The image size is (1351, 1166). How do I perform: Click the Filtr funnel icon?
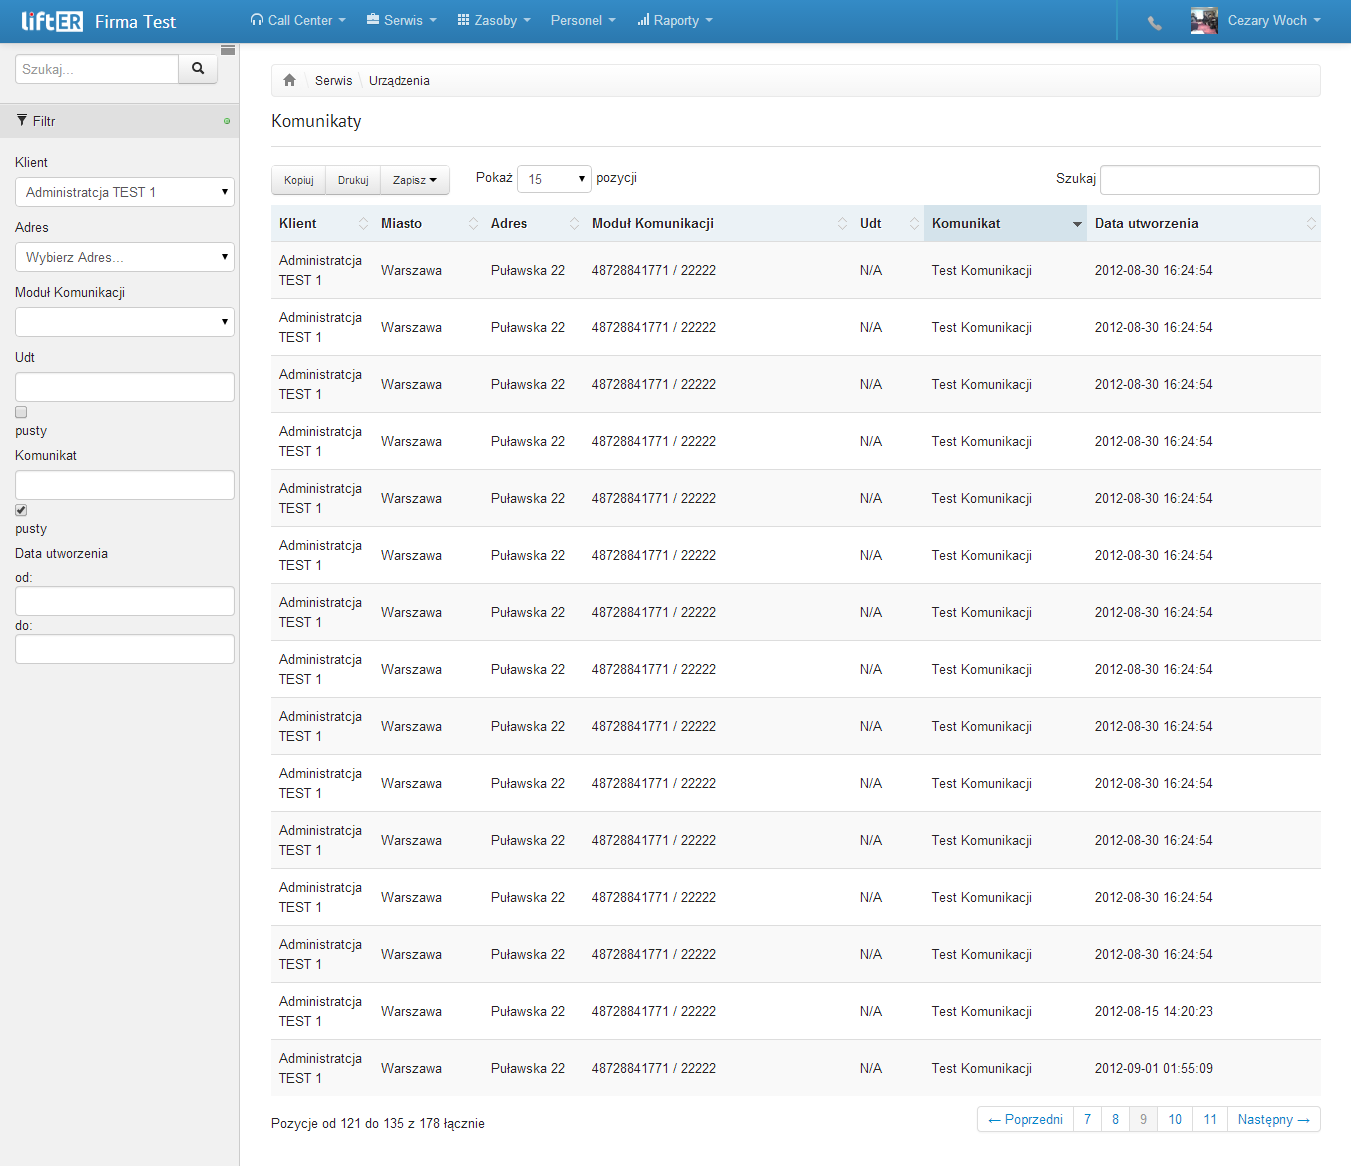pyautogui.click(x=22, y=120)
